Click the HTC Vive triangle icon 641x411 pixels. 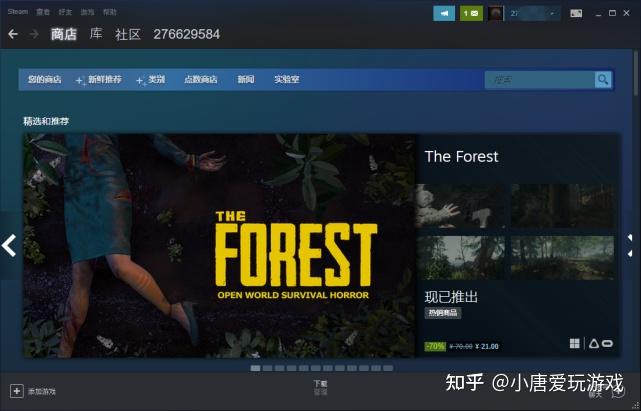594,344
